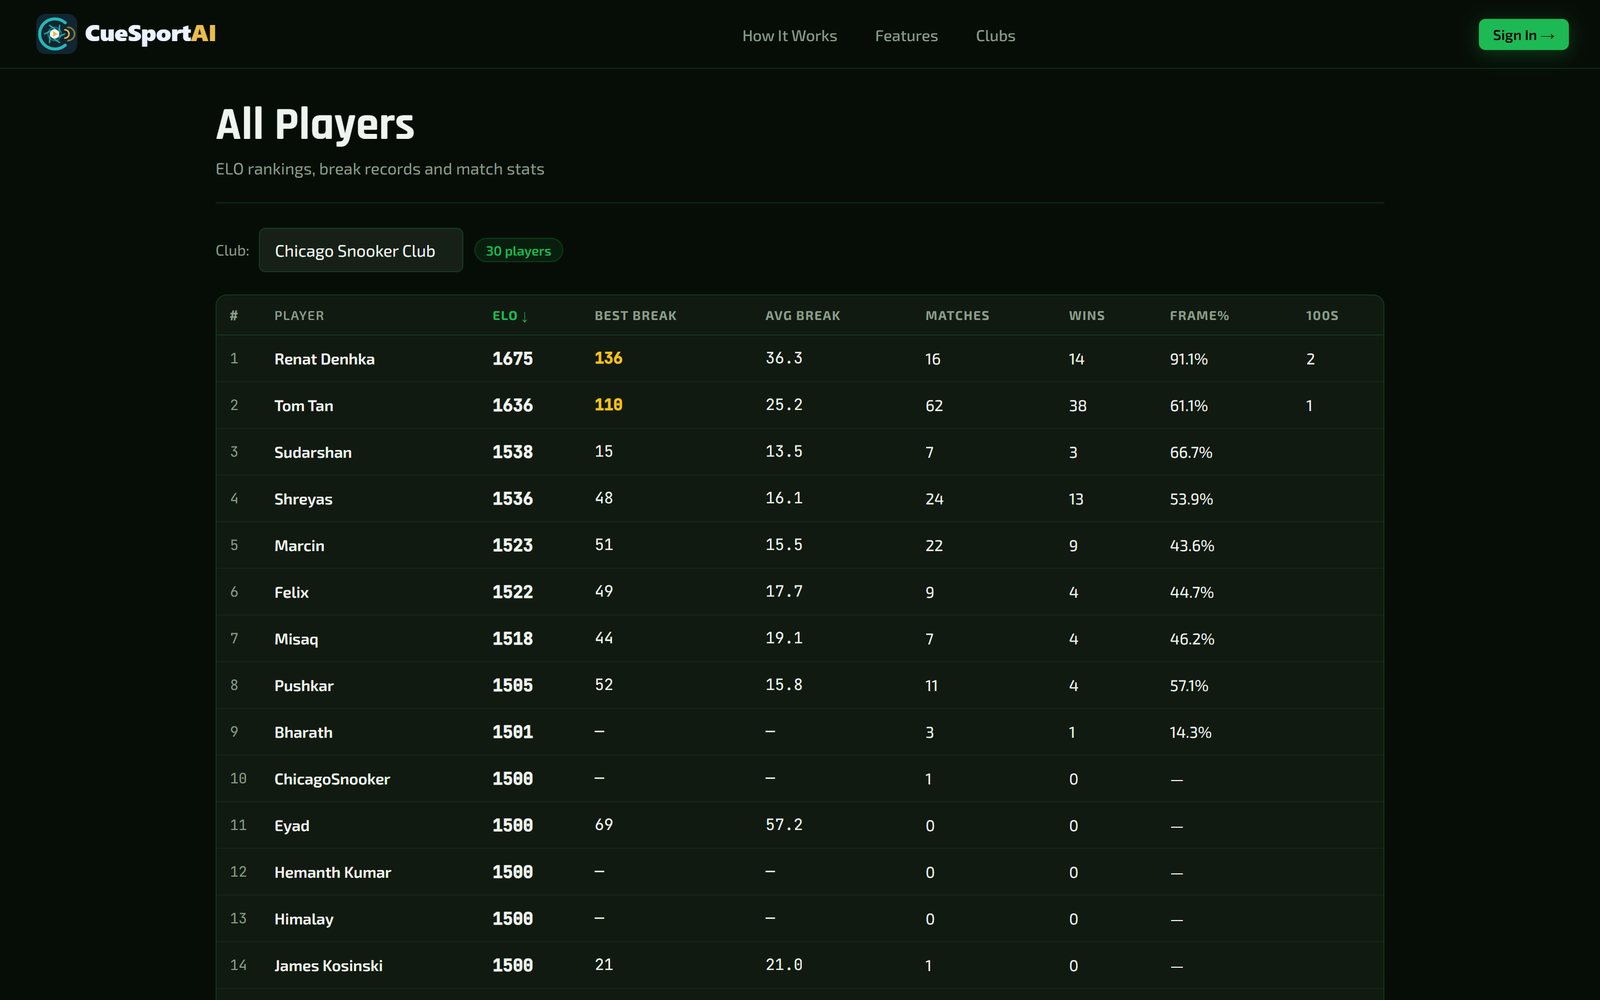Click best break value 69
Viewport: 1600px width, 1000px height.
coord(603,825)
